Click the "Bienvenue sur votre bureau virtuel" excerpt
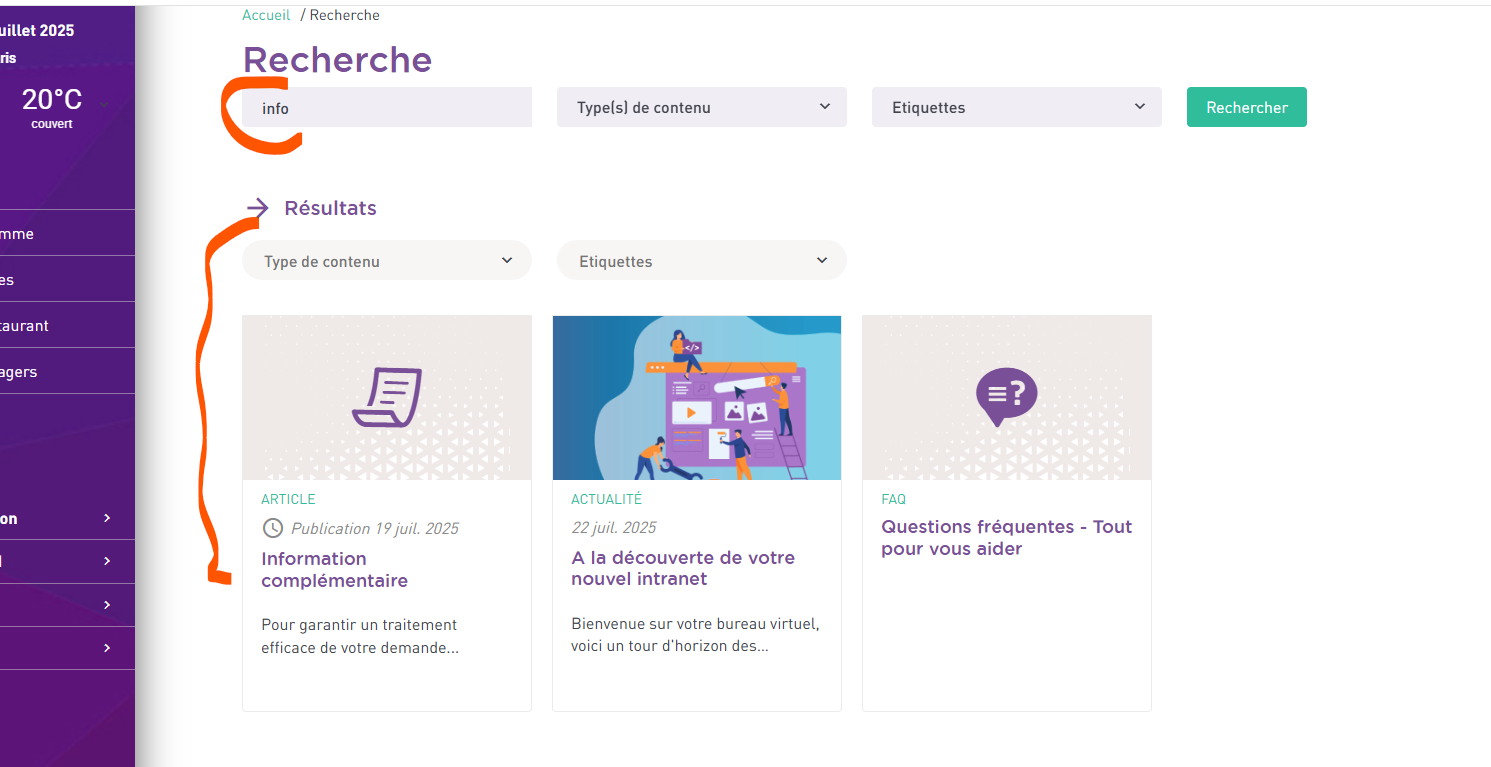The image size is (1491, 767). (x=696, y=635)
